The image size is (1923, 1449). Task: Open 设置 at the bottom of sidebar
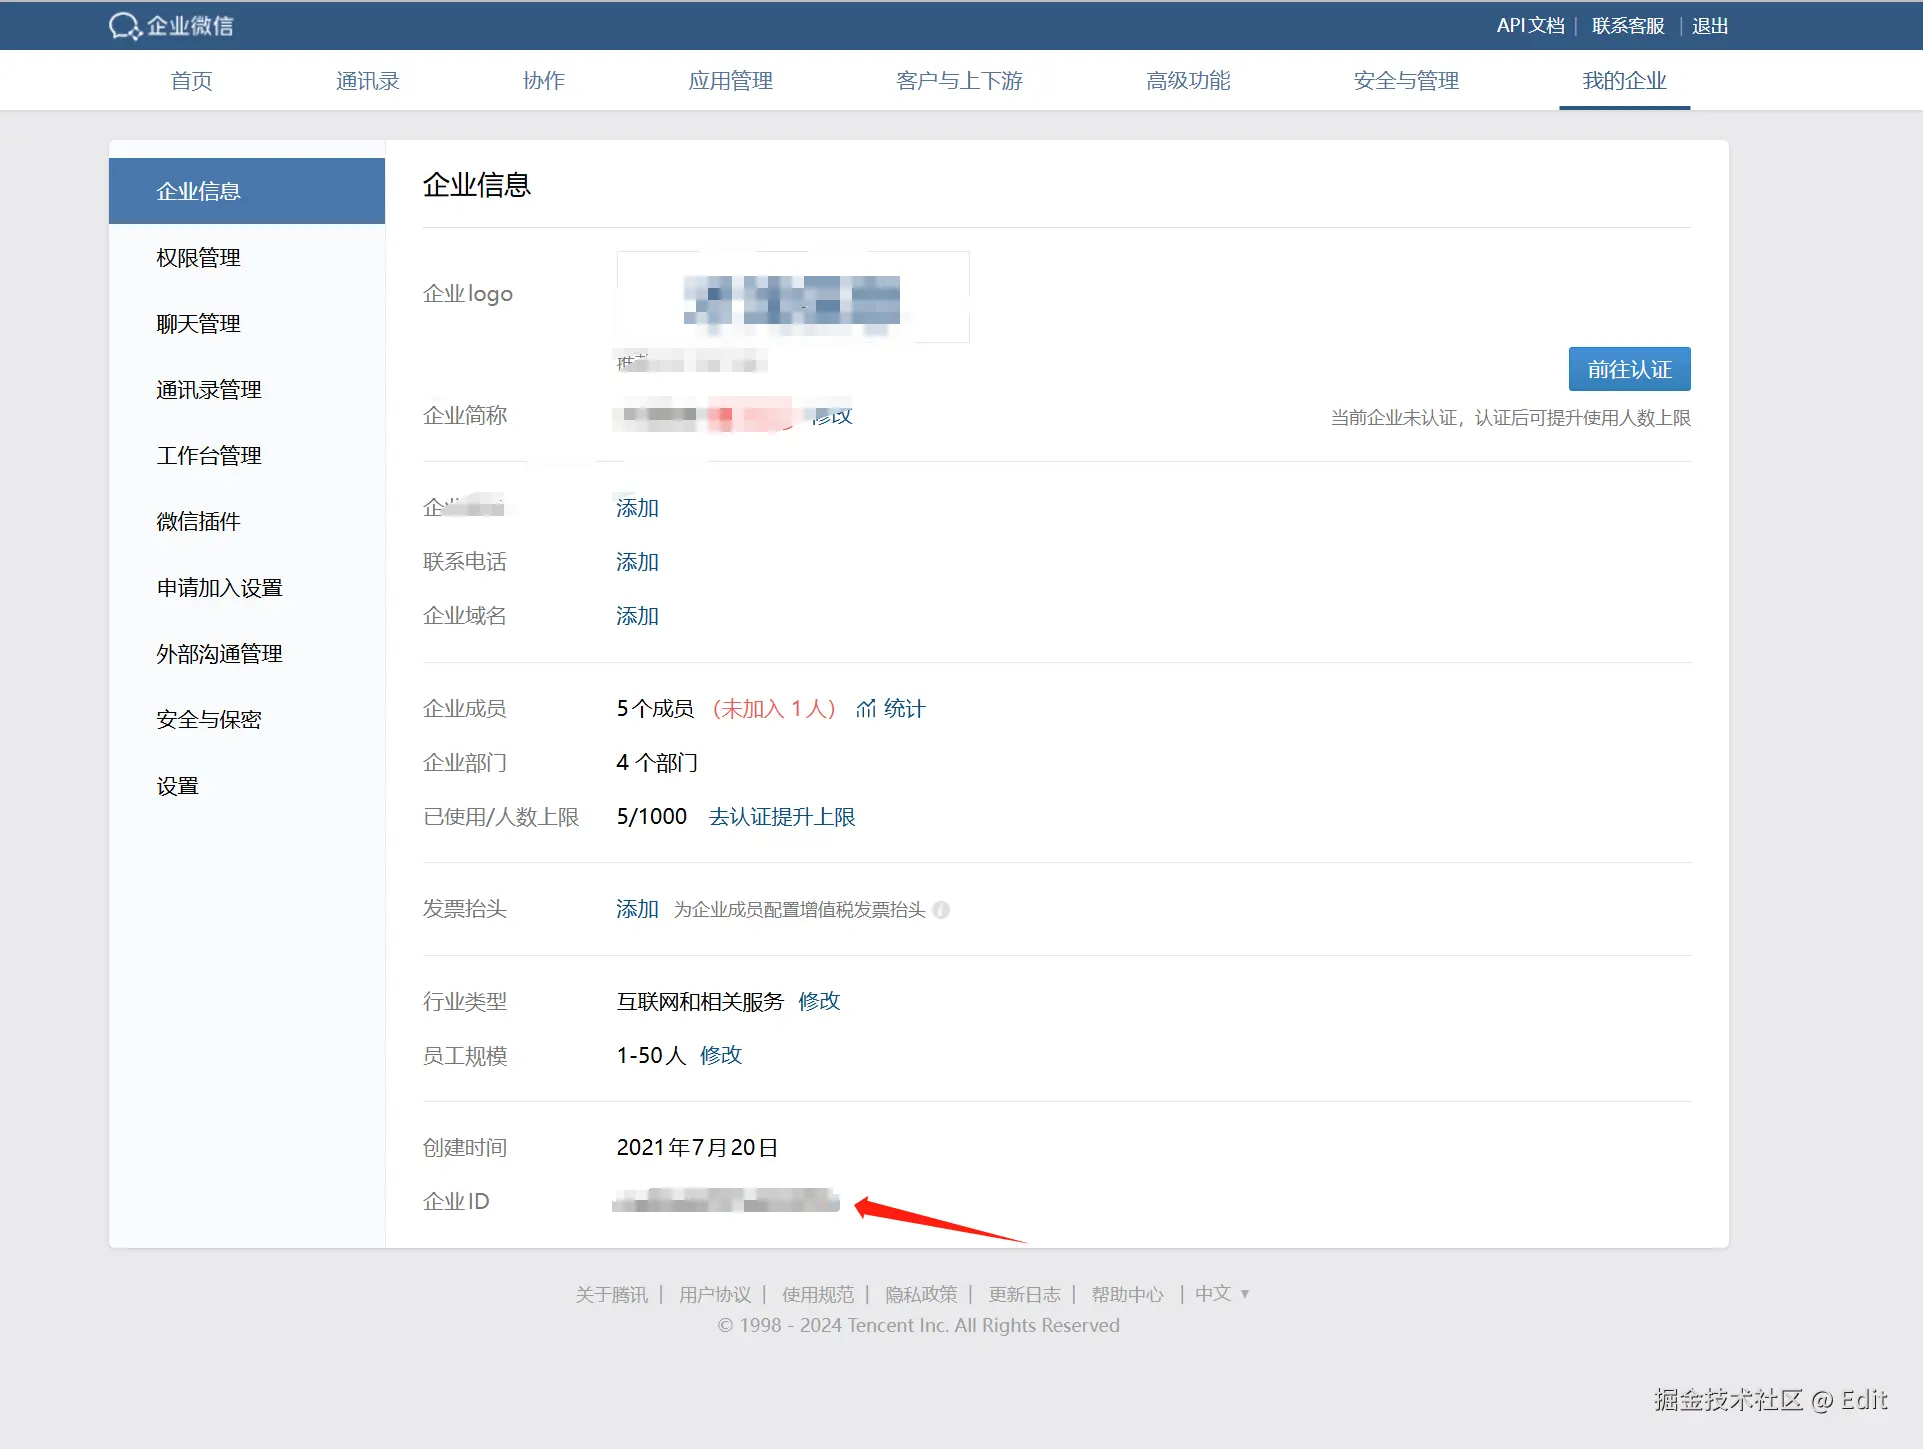point(177,785)
